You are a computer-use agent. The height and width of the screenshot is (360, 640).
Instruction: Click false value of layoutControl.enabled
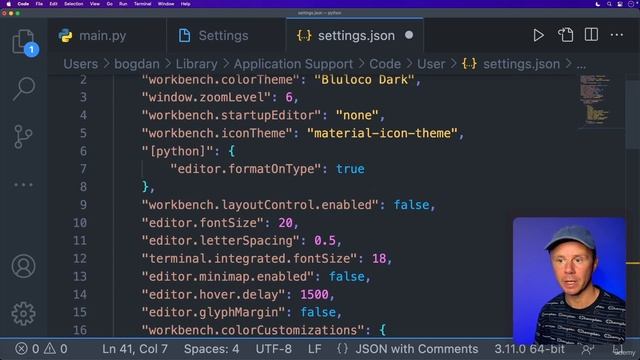click(x=411, y=205)
